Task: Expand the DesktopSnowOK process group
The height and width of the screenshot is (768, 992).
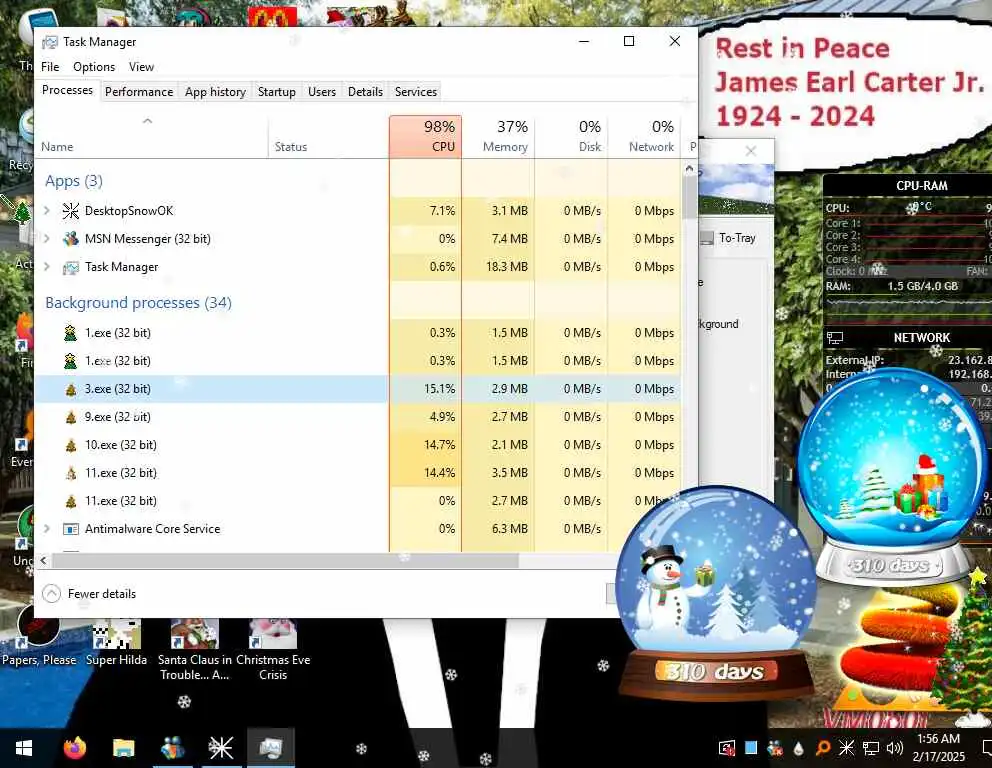Action: (46, 210)
